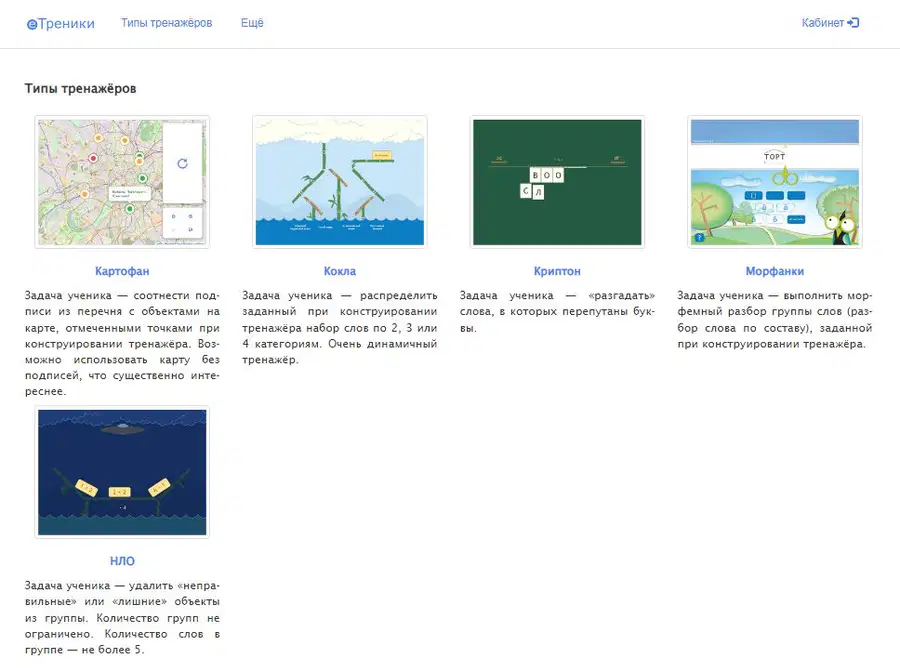
Task: Open the Кокла bamboo thumbnail
Action: 340,182
